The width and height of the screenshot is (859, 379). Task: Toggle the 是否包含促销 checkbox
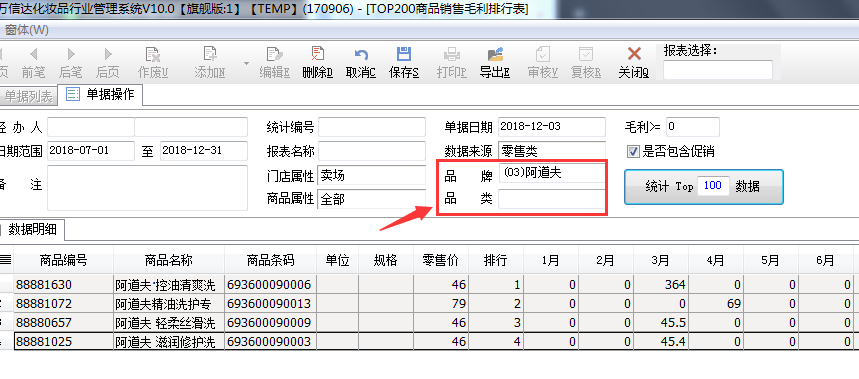634,151
